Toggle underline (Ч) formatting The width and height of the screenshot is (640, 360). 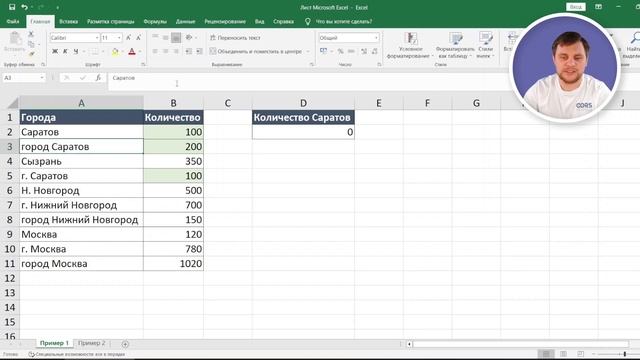(x=76, y=51)
